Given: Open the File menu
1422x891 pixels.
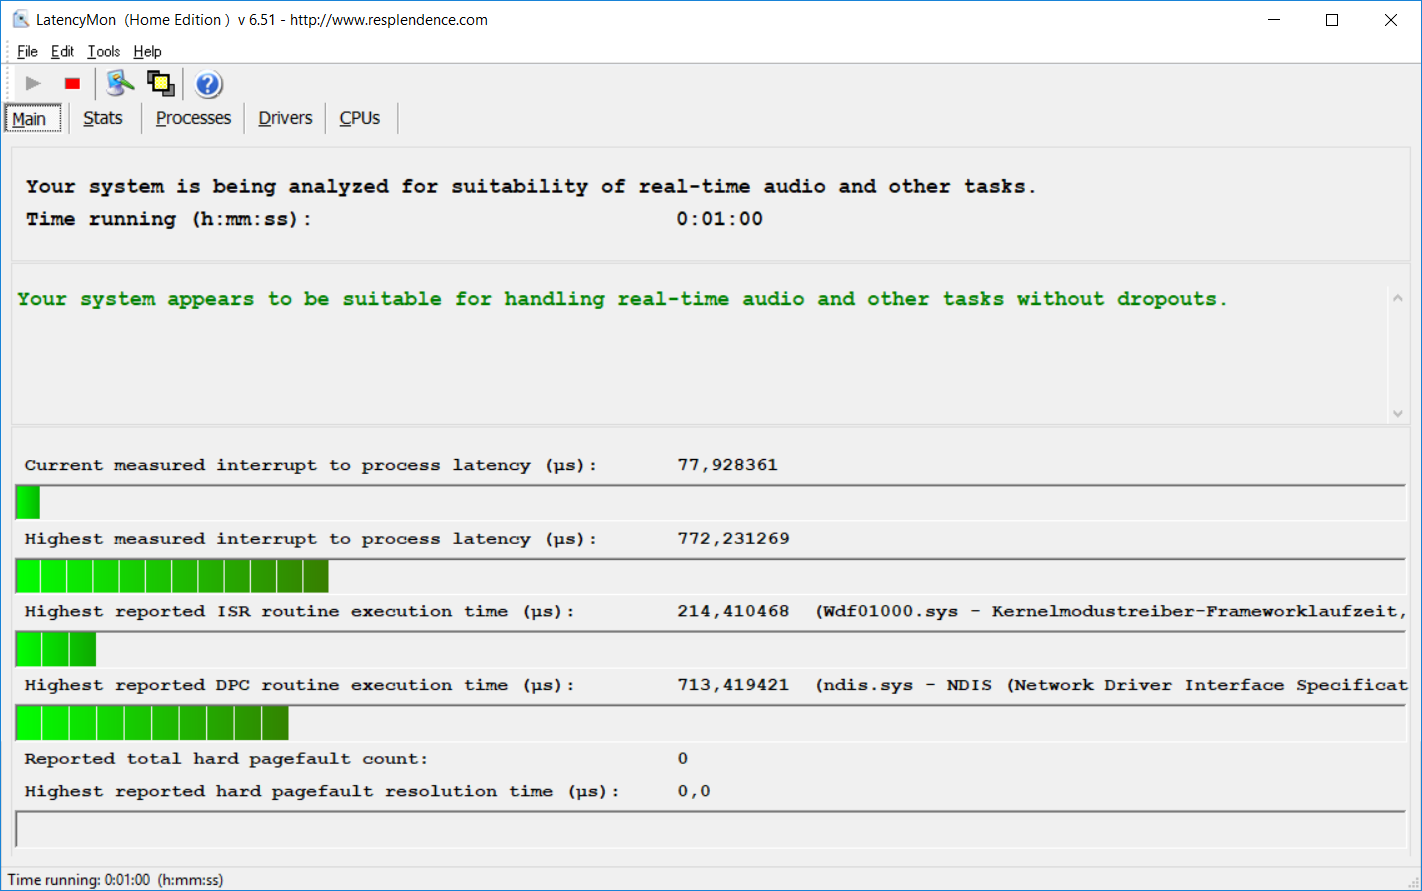Looking at the screenshot, I should coord(27,52).
